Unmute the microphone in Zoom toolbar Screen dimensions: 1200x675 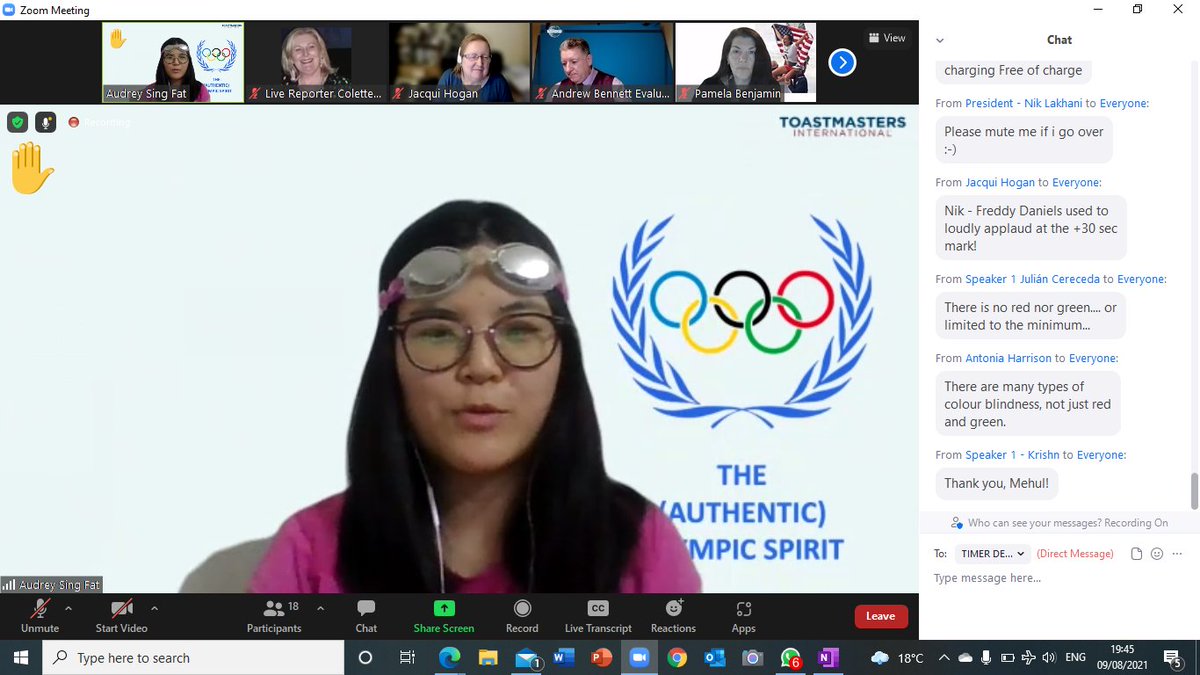(40, 615)
